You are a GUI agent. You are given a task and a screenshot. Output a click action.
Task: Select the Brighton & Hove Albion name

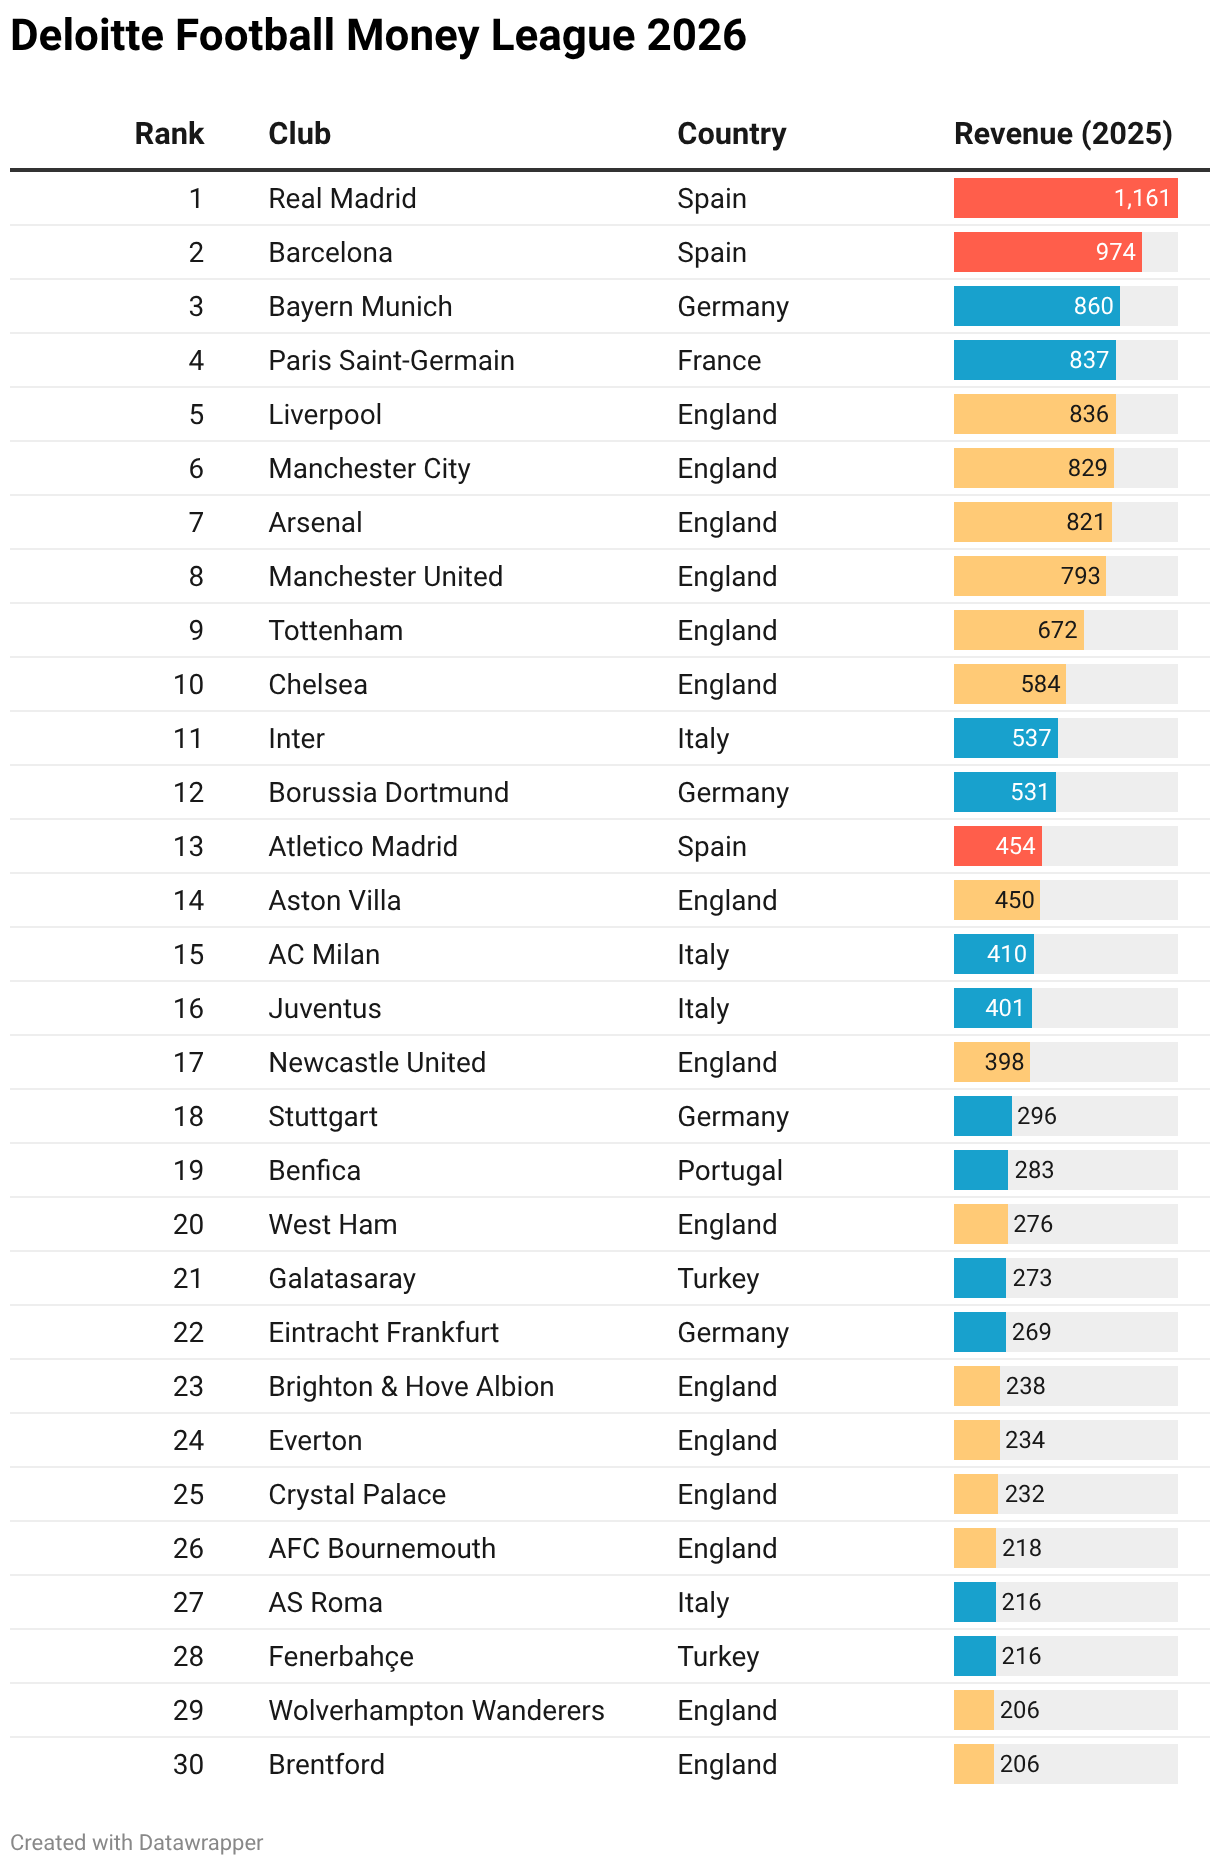click(410, 1386)
